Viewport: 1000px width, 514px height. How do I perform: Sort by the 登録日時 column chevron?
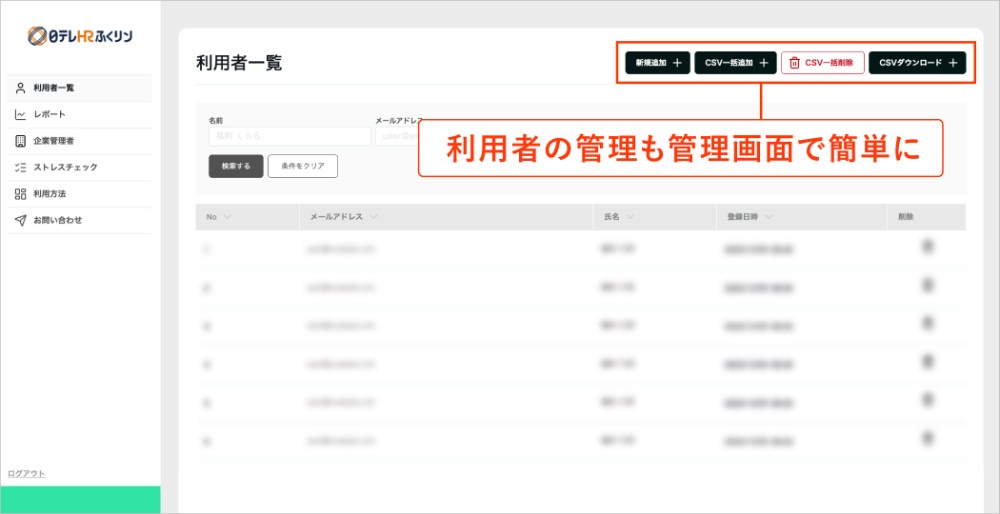[x=768, y=217]
